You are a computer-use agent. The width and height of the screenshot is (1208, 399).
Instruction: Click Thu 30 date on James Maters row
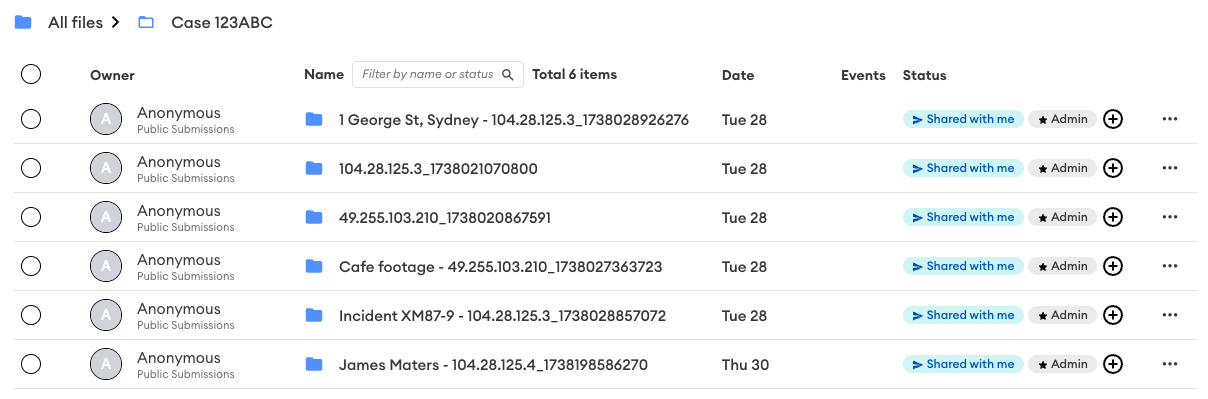(x=745, y=365)
